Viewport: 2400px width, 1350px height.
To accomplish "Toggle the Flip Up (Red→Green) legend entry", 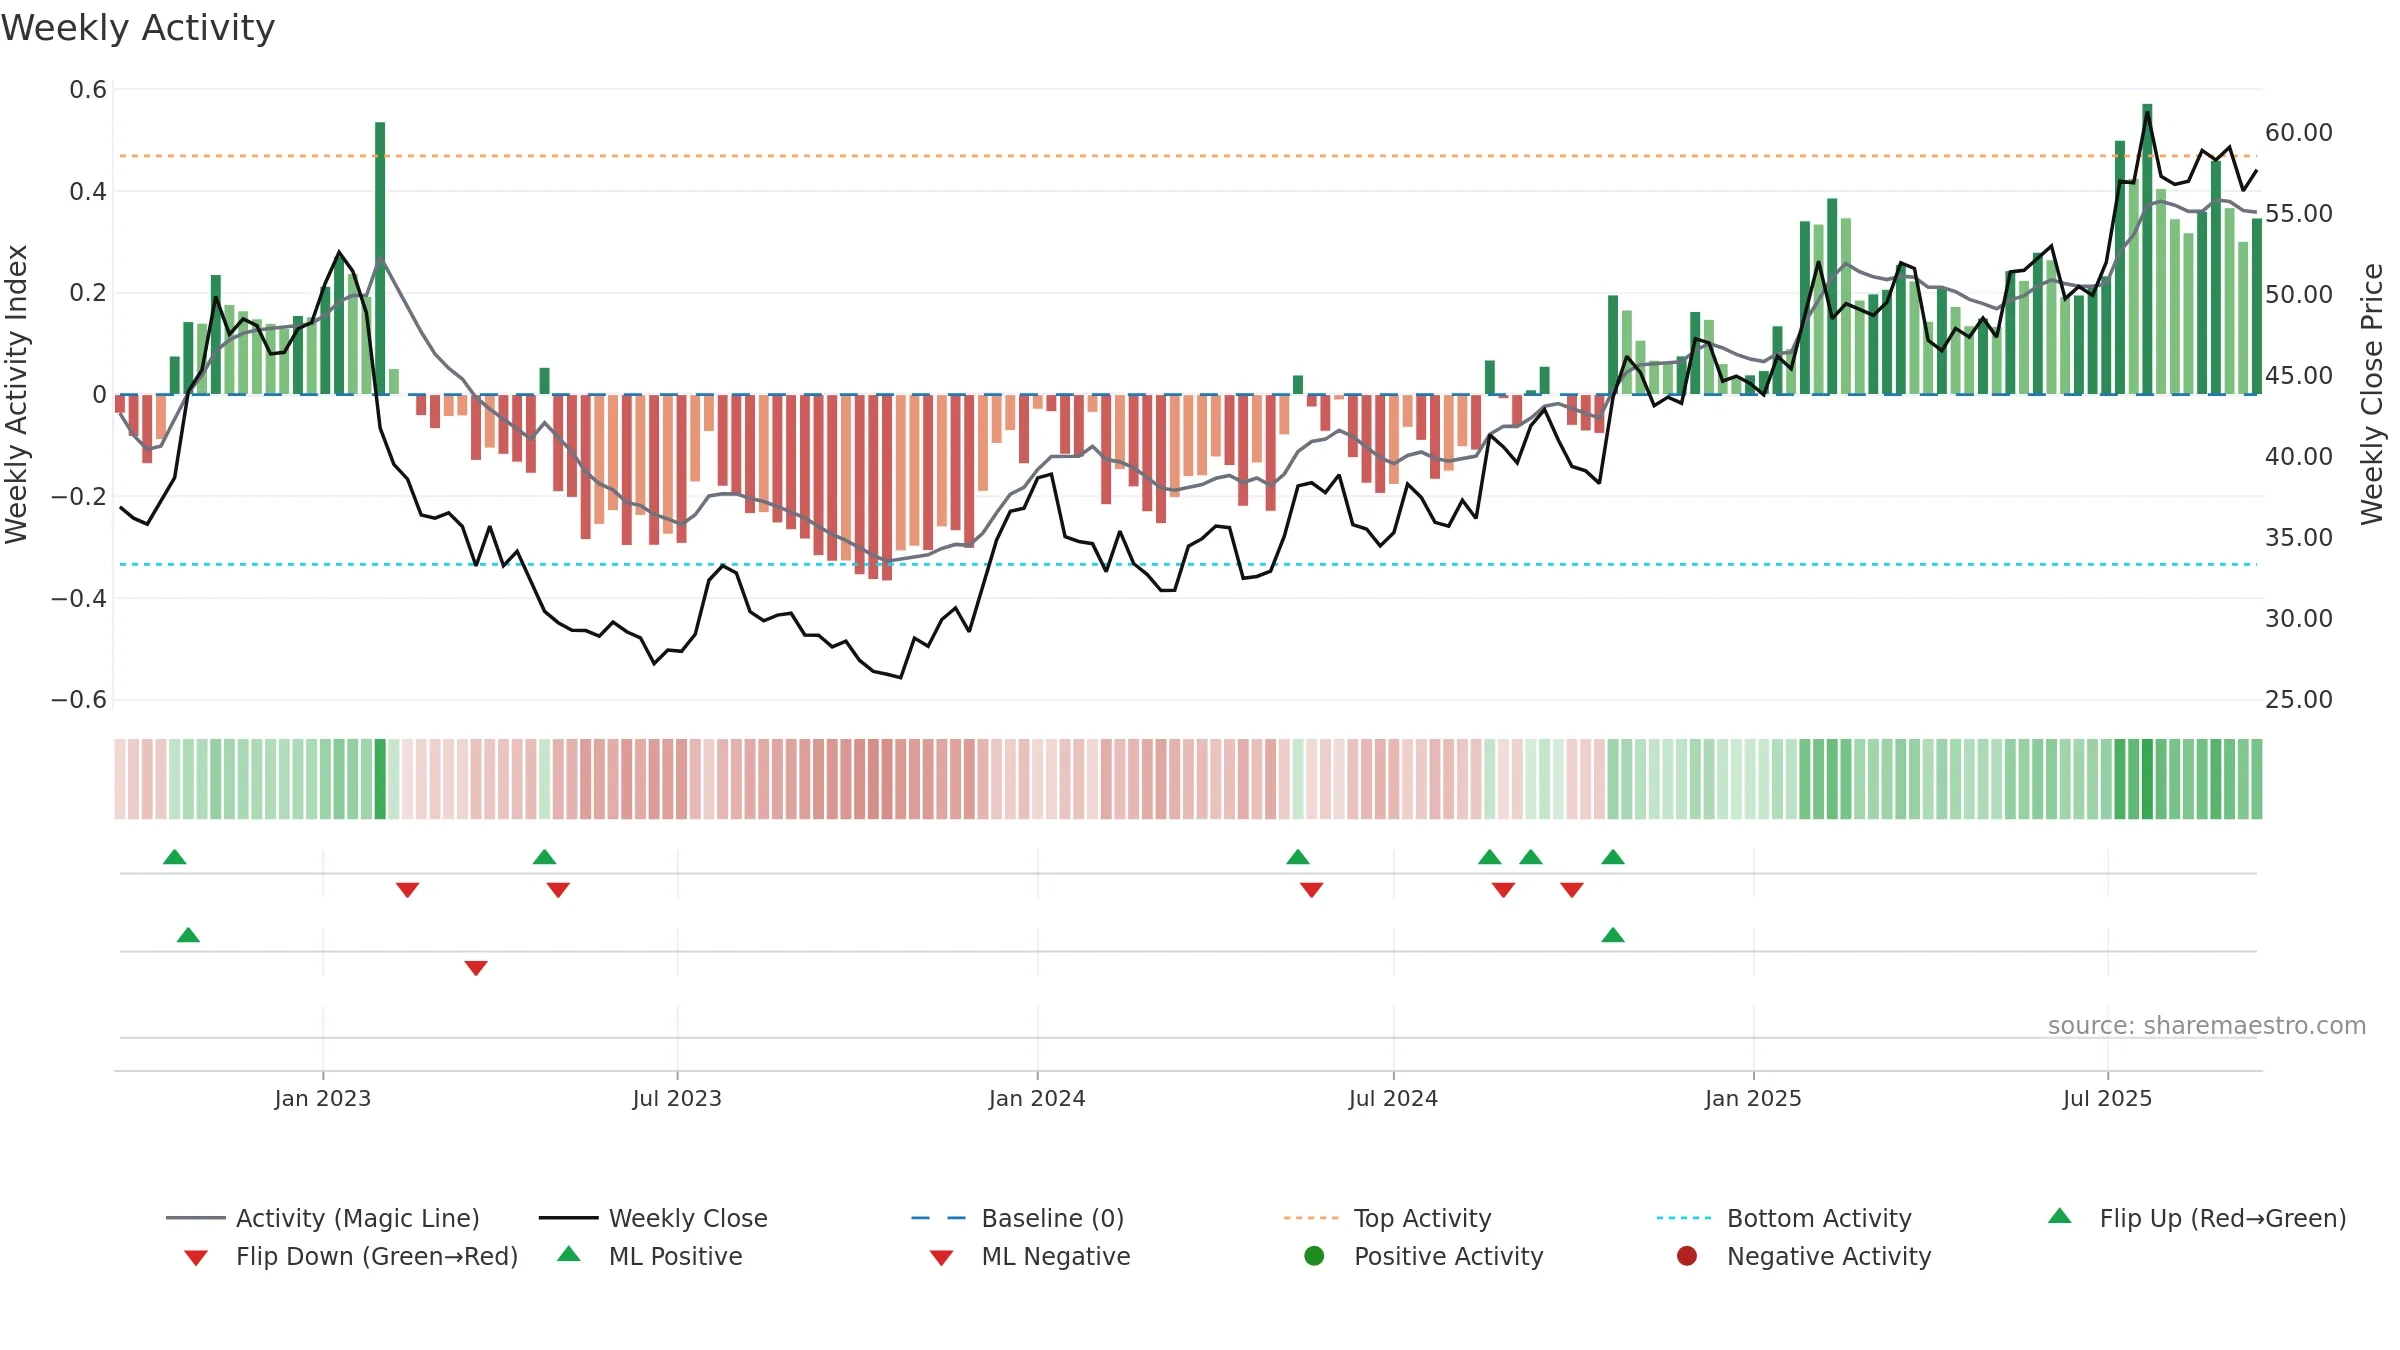I will (x=2196, y=1218).
